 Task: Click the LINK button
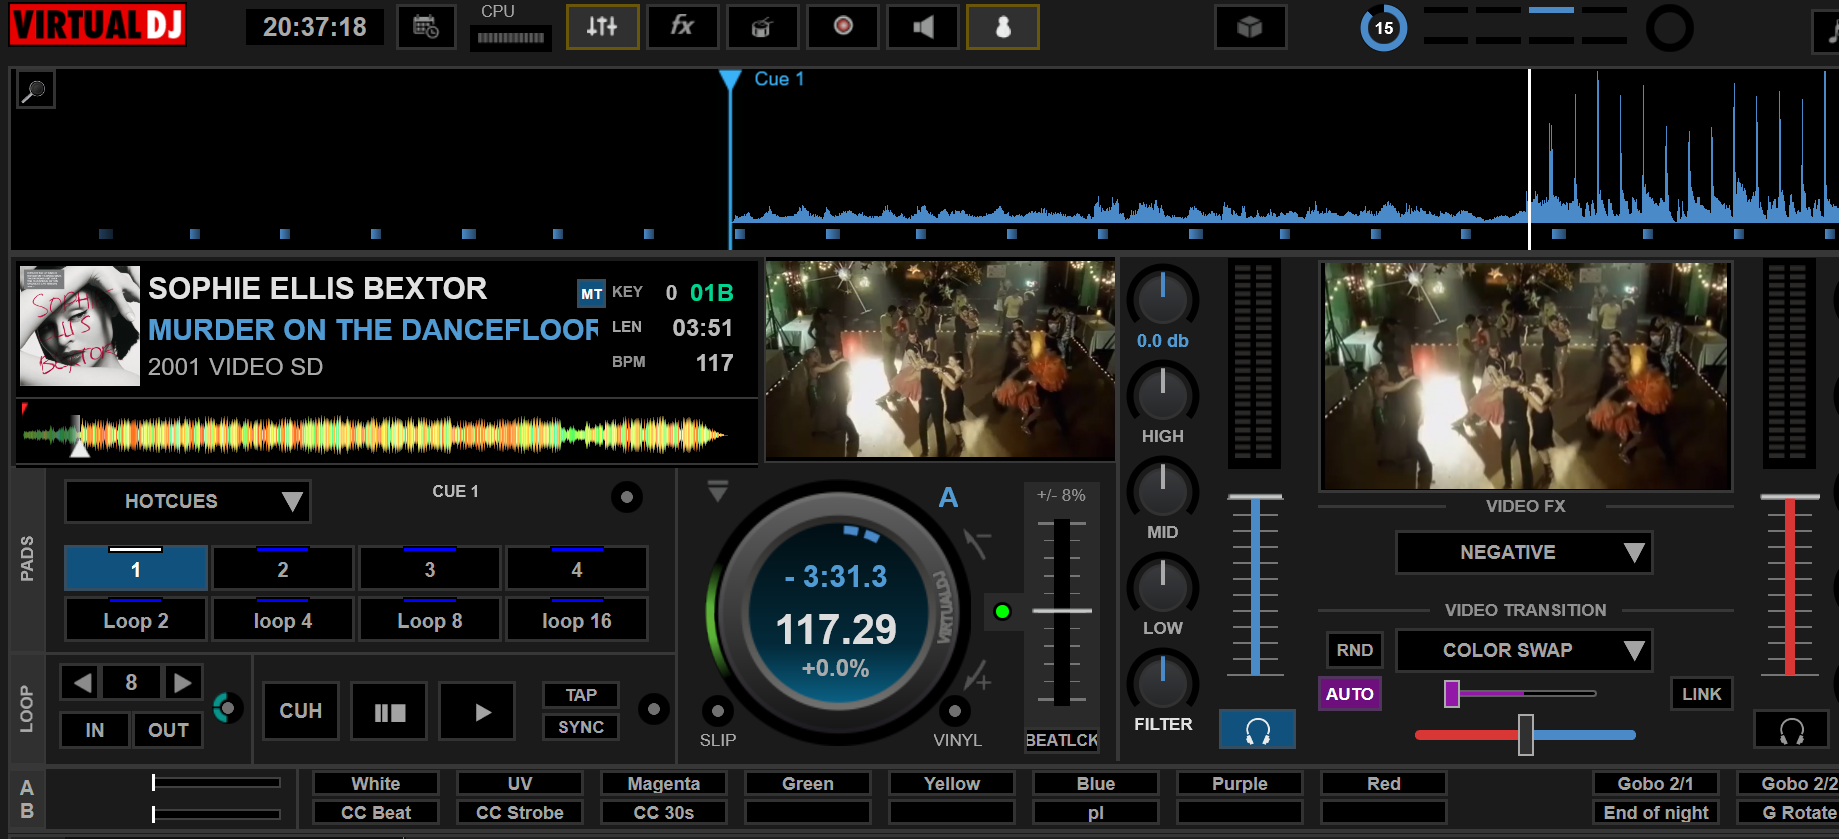[x=1701, y=694]
